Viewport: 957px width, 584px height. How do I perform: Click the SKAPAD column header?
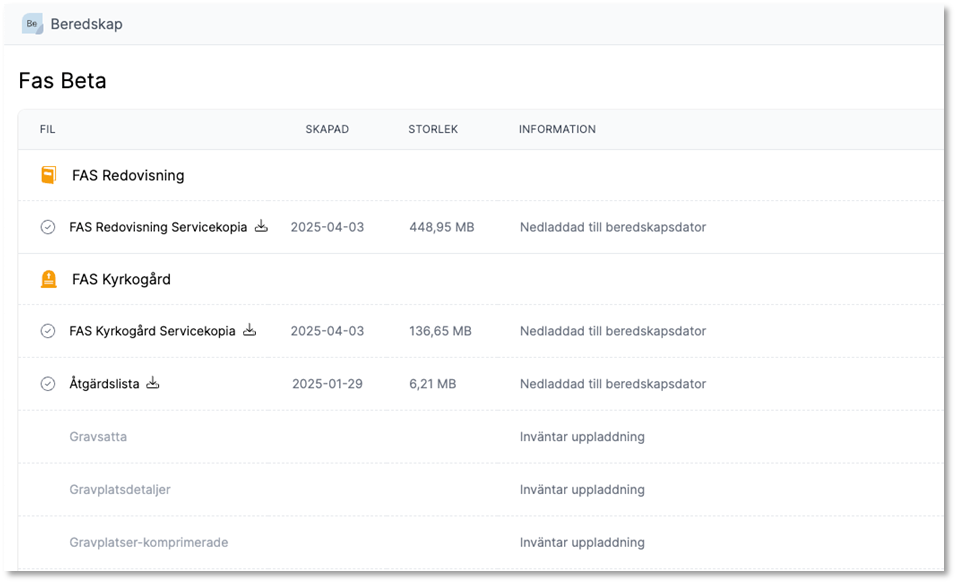point(327,129)
